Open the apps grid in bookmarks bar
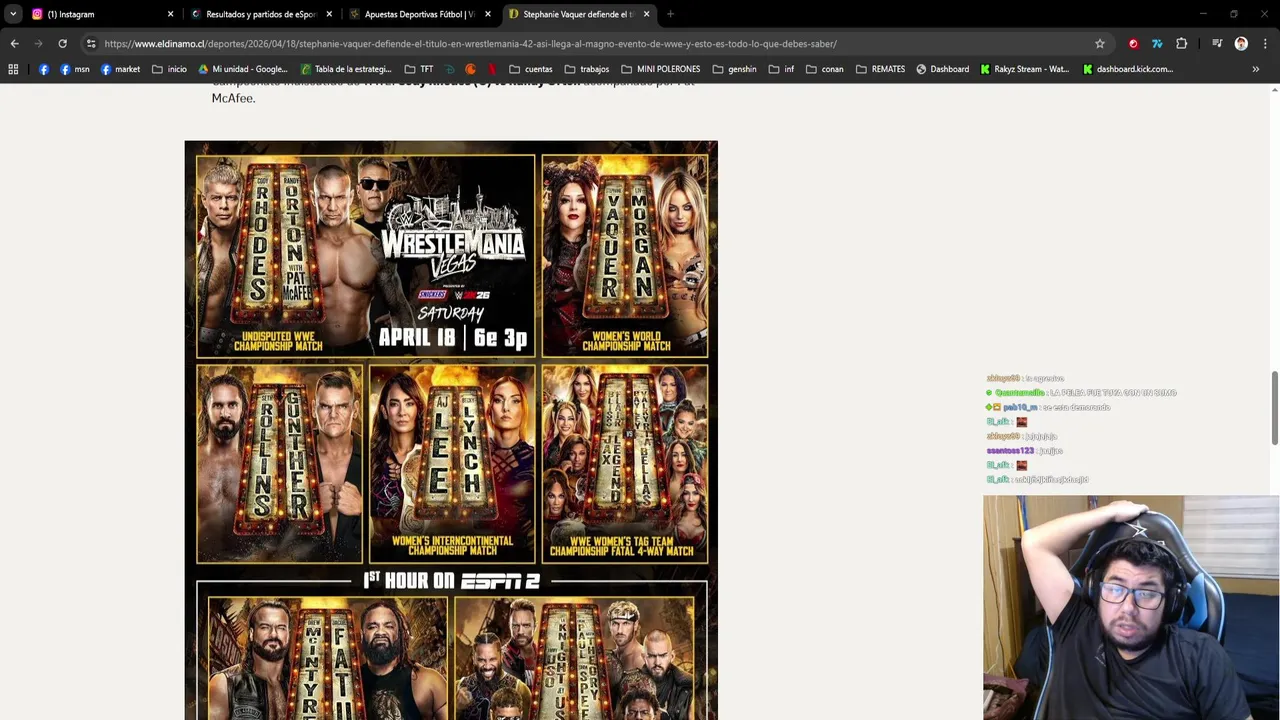 13,69
